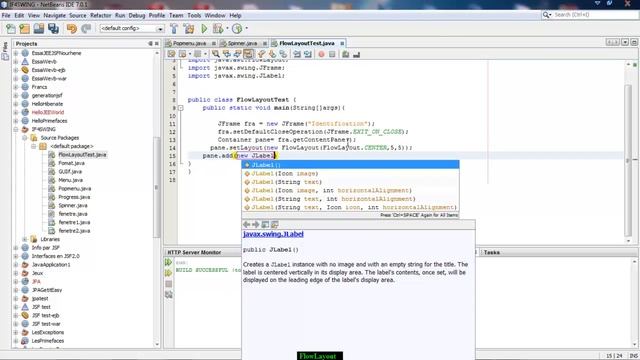Expand the JavaApplication1 project node
The width and height of the screenshot is (640, 360).
click(x=16, y=264)
